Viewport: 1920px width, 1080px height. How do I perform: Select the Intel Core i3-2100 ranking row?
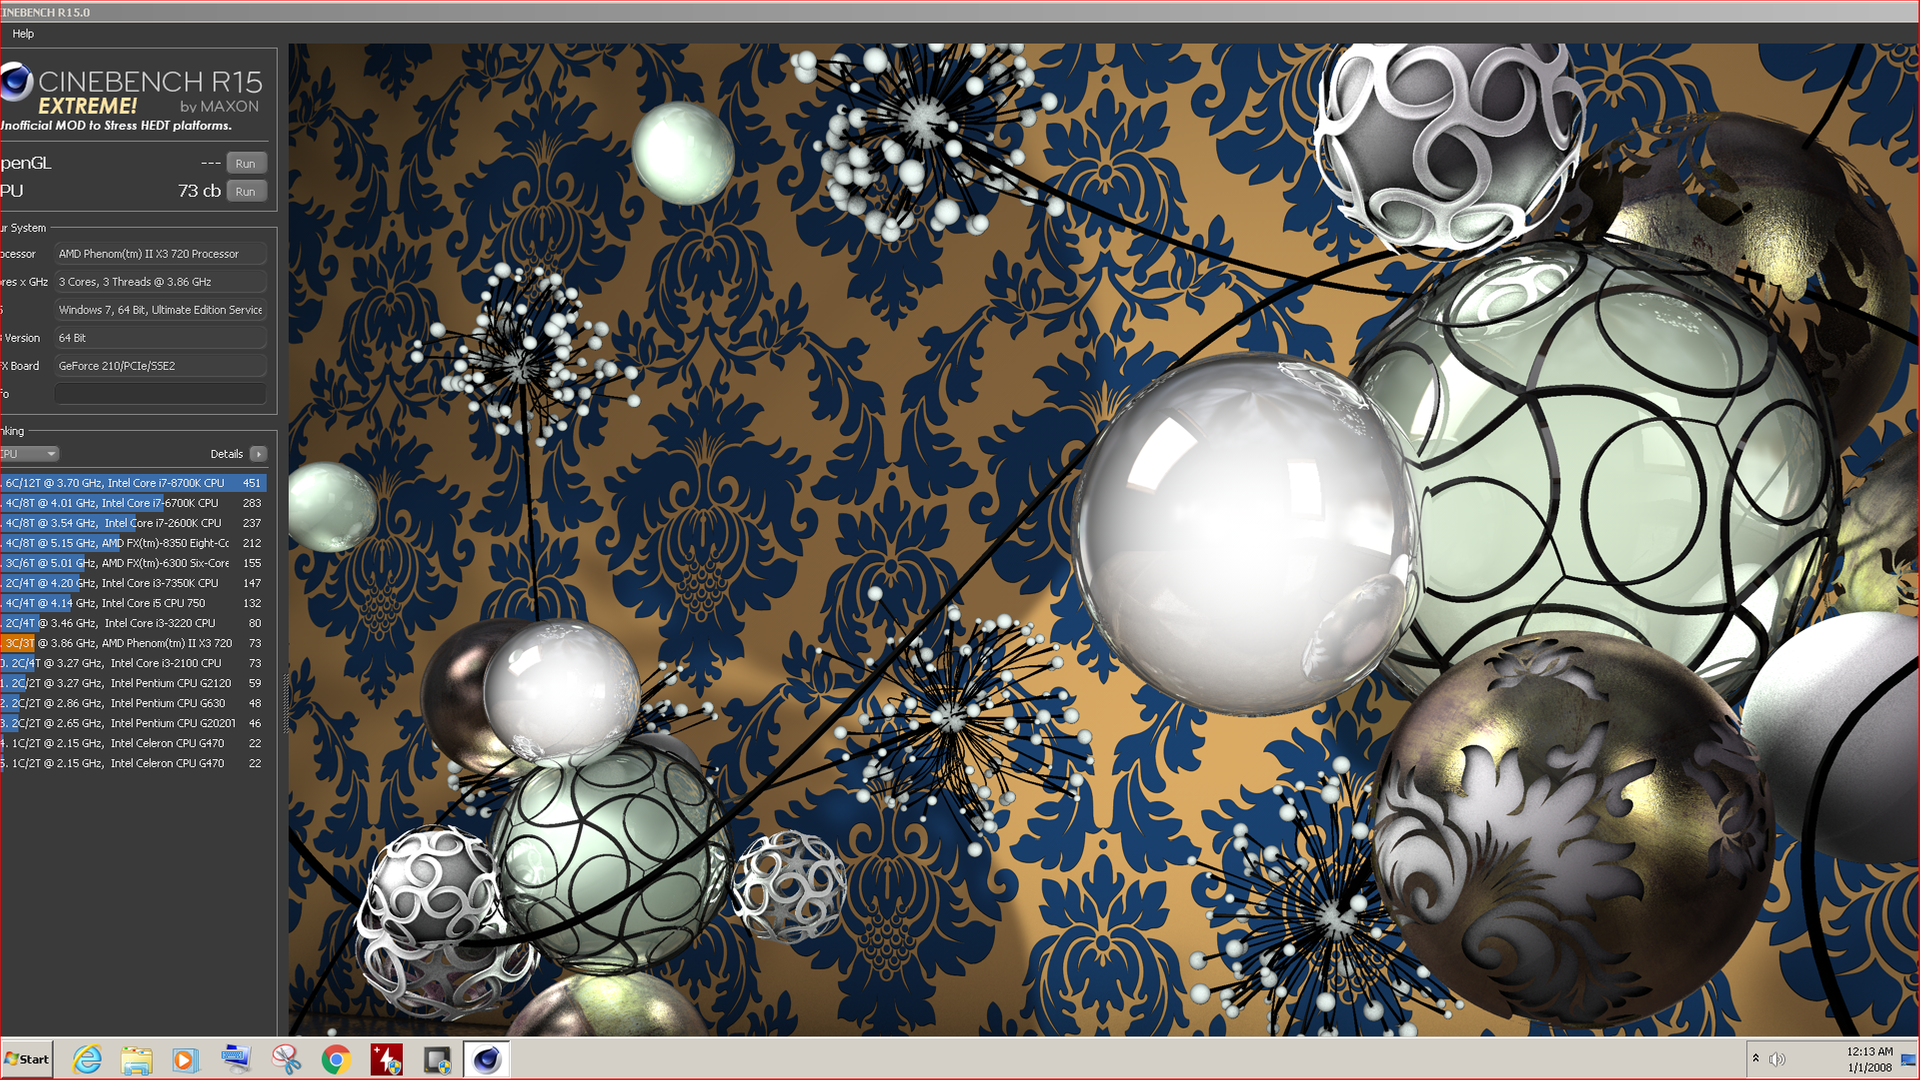133,663
